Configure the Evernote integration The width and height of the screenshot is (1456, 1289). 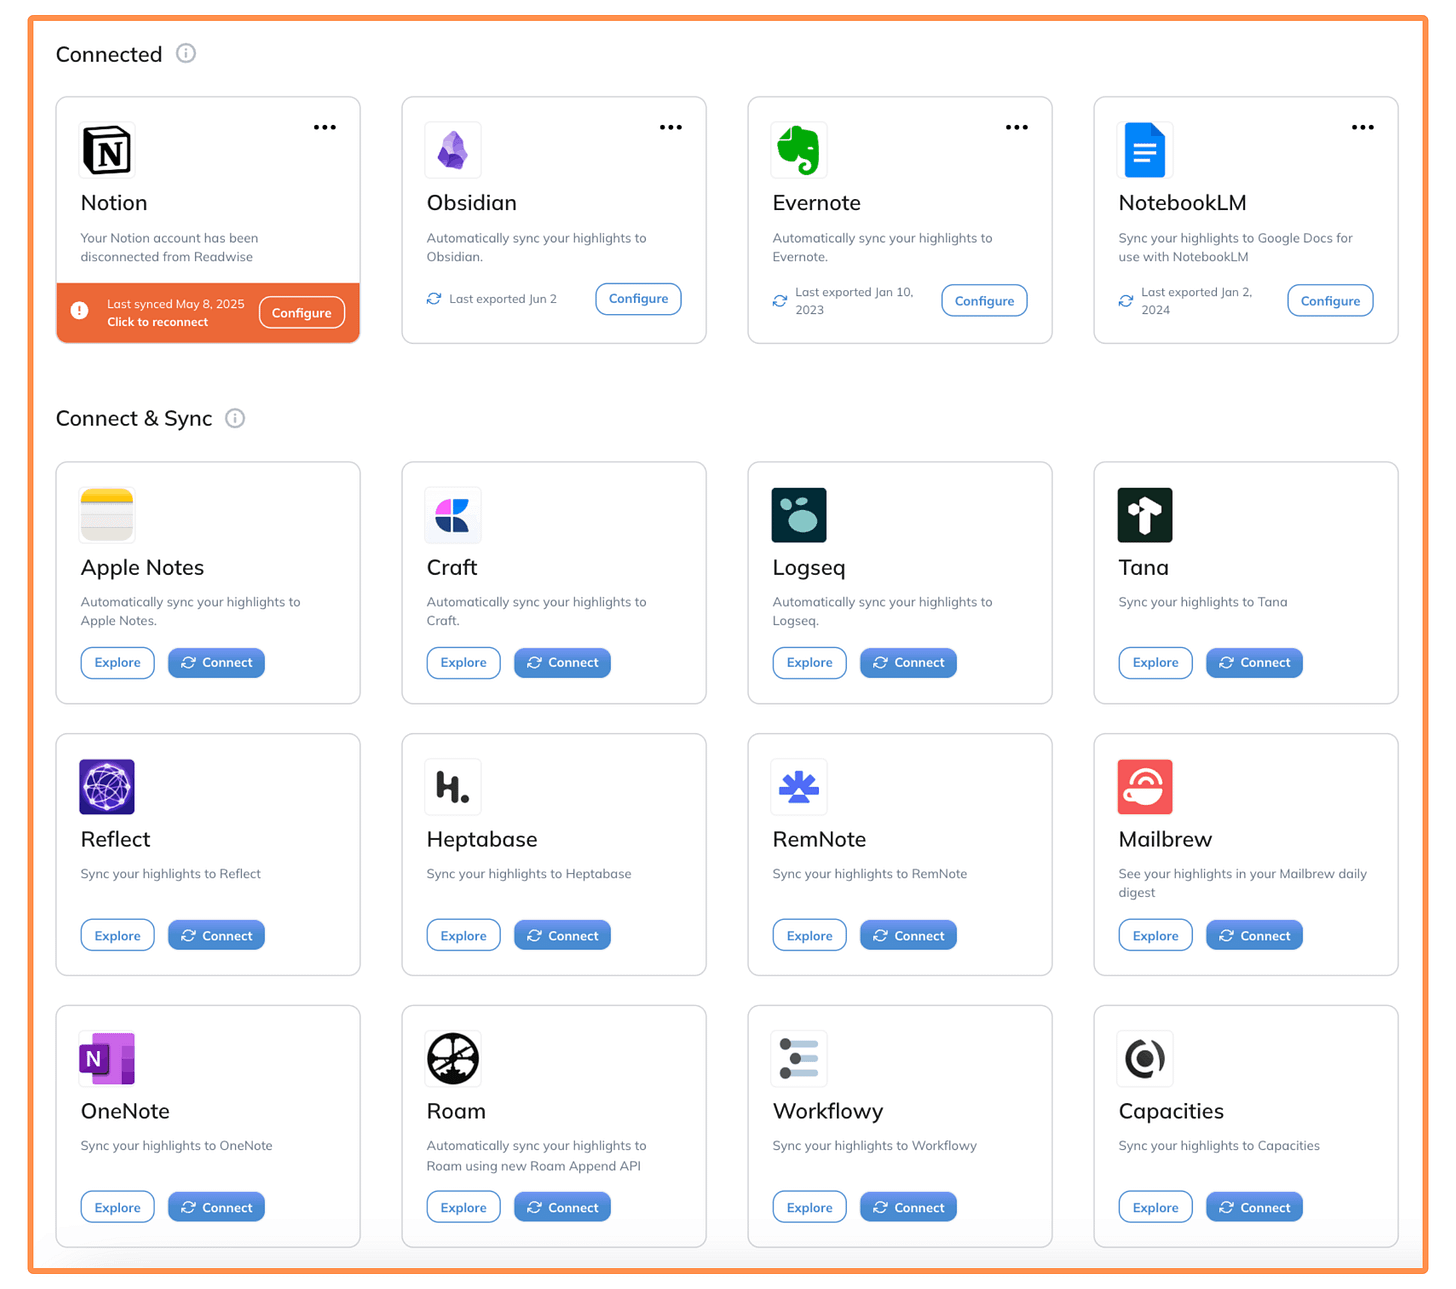(984, 301)
